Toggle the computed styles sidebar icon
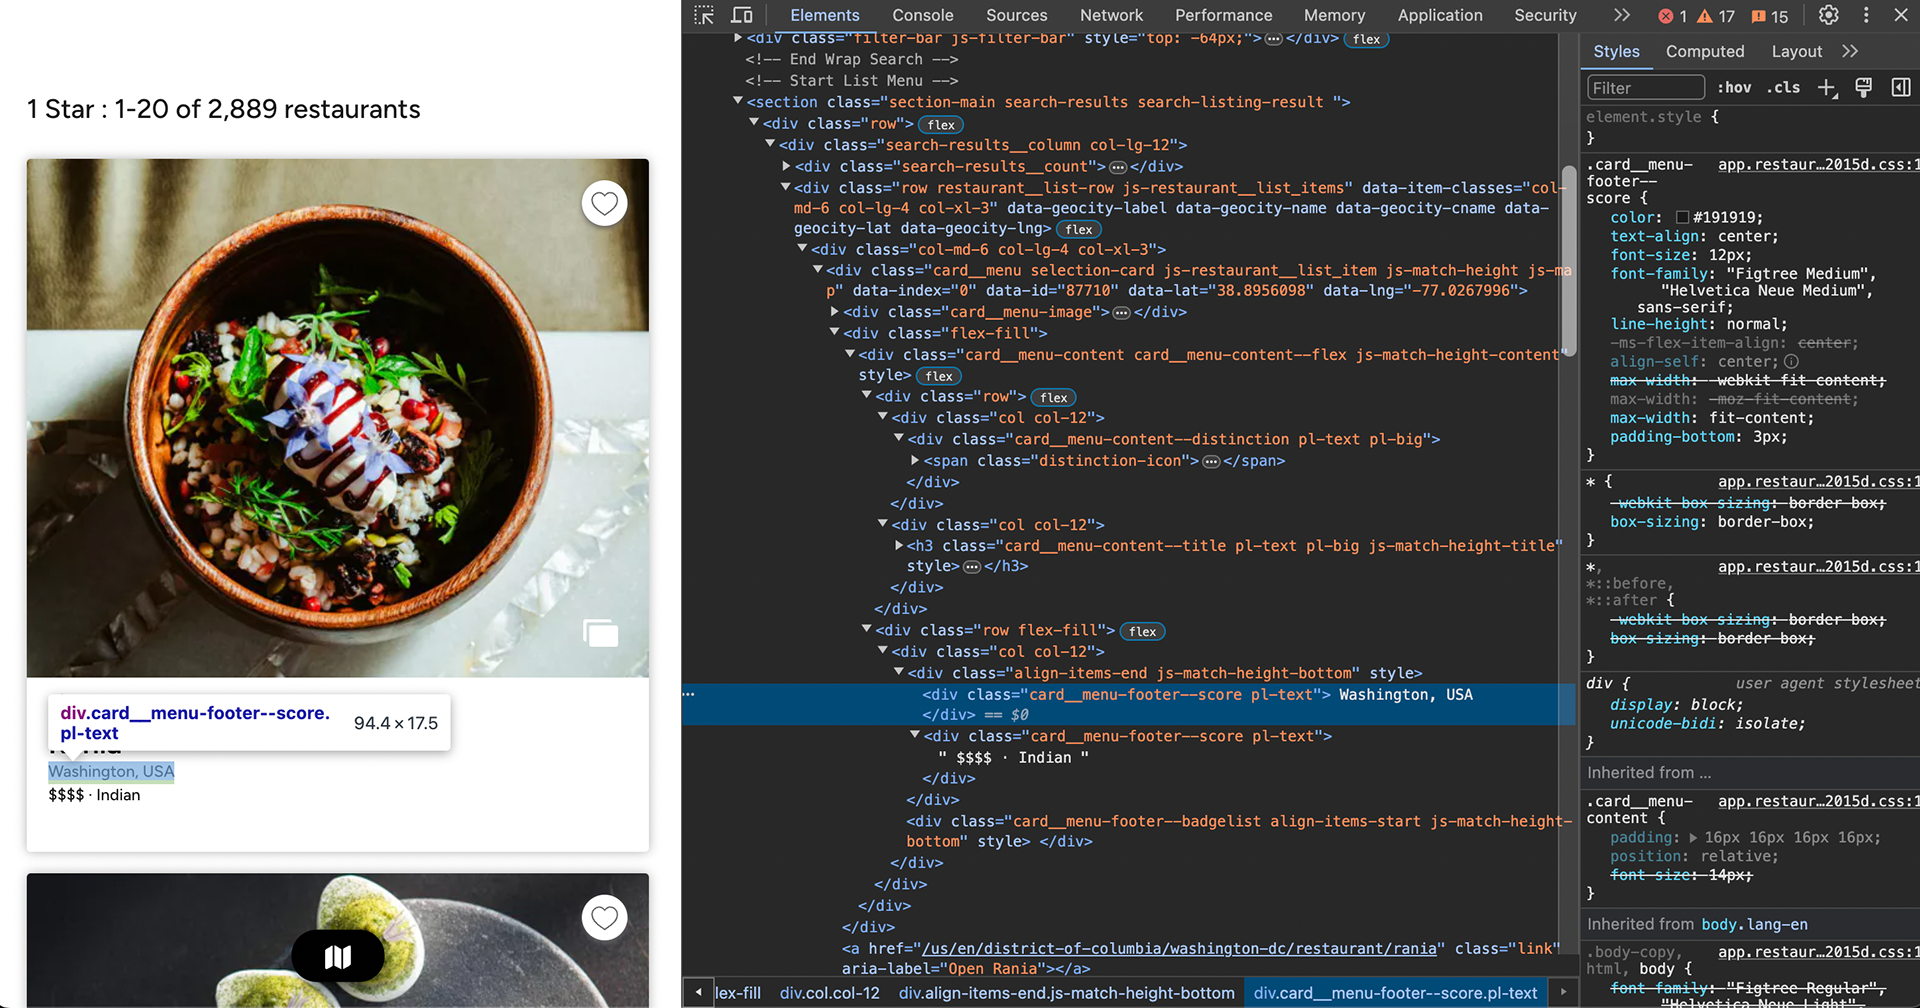This screenshot has height=1008, width=1920. click(1901, 88)
